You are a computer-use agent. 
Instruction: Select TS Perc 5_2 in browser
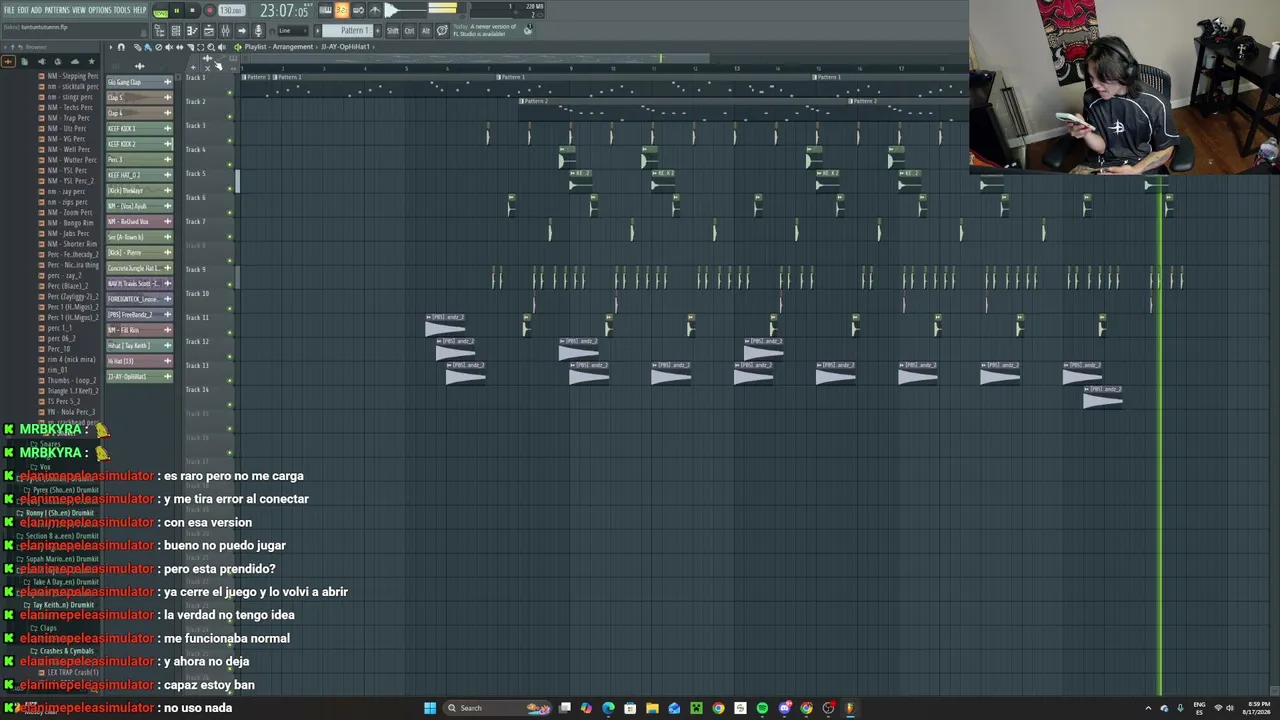point(69,401)
